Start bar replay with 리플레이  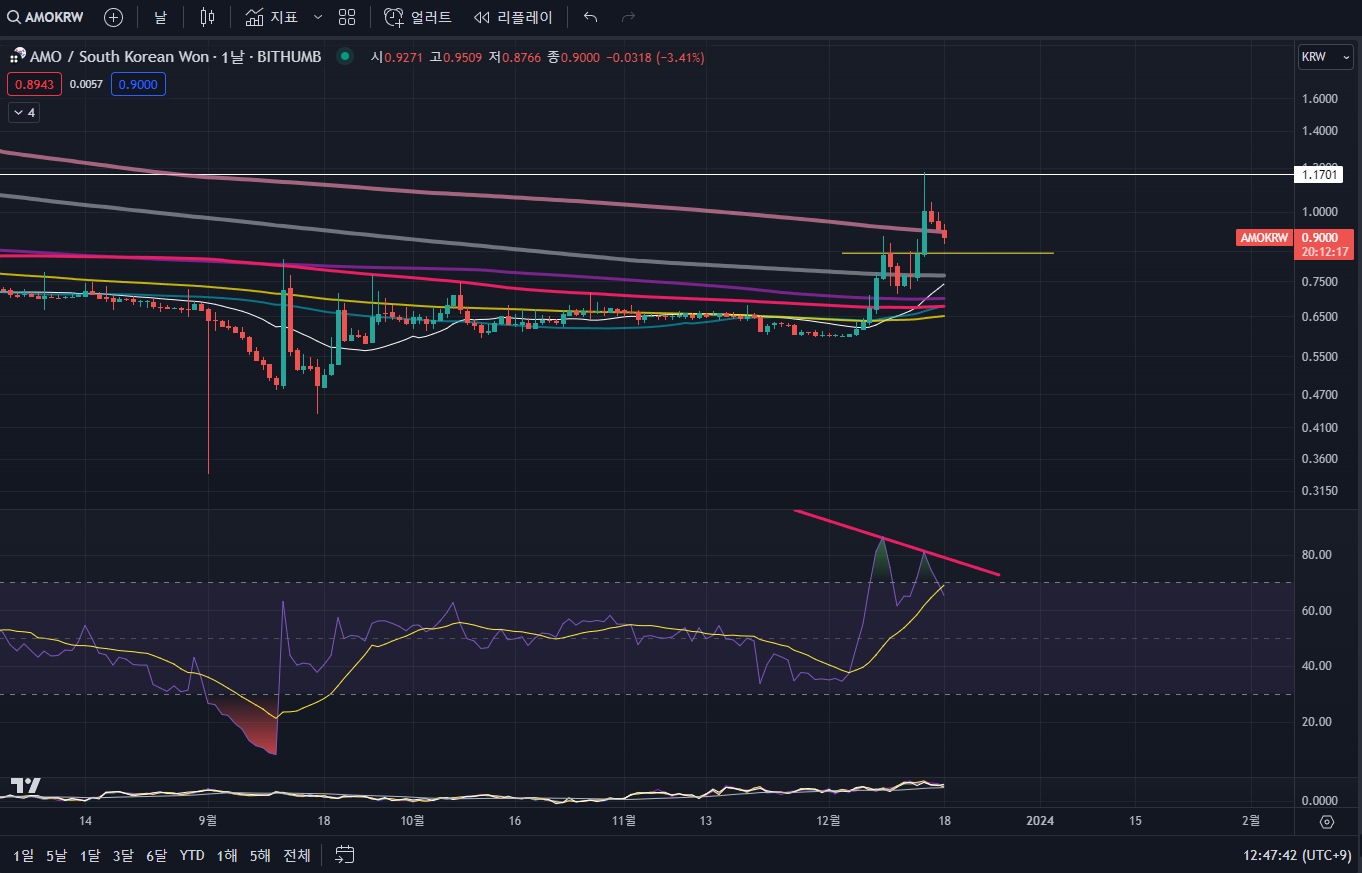click(x=513, y=17)
